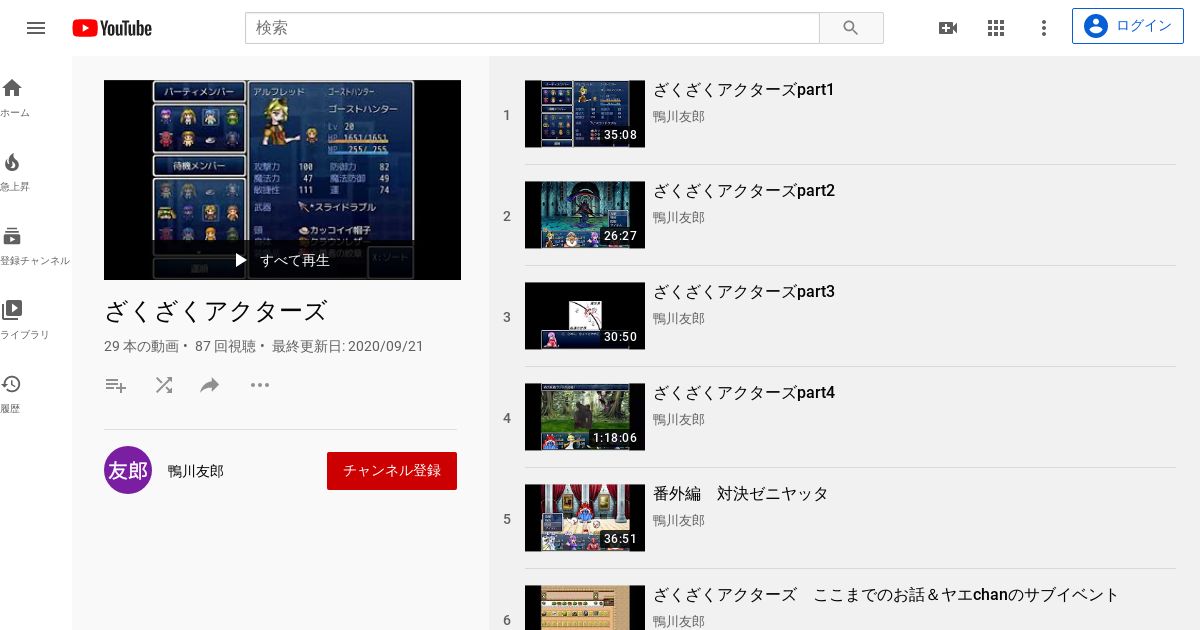This screenshot has width=1200, height=630.
Task: Open video title ざくざくアクターズpart1
Action: coord(744,90)
